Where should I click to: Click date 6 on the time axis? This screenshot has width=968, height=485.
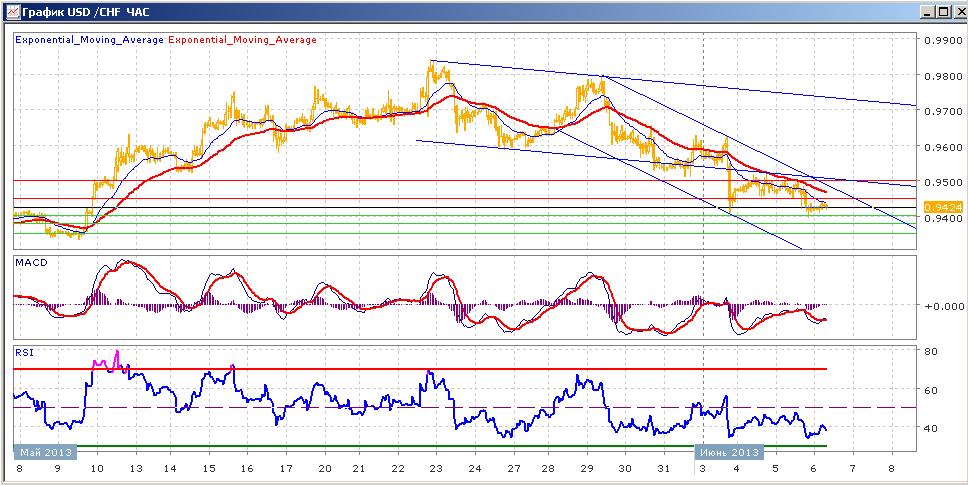[814, 468]
